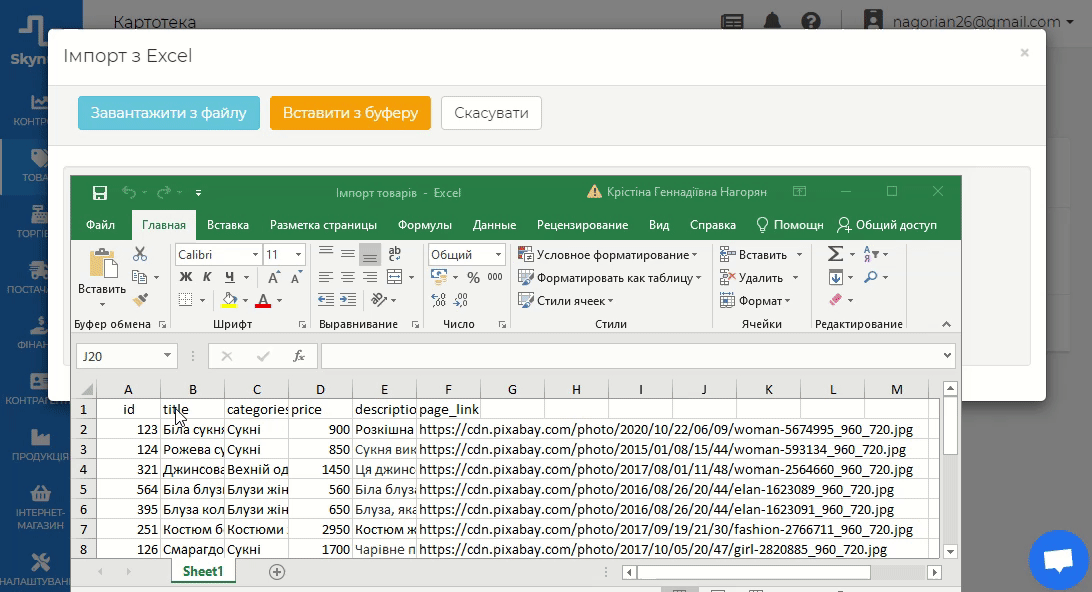The width and height of the screenshot is (1092, 592).
Task: Click the decrease indent icon
Action: (x=325, y=300)
